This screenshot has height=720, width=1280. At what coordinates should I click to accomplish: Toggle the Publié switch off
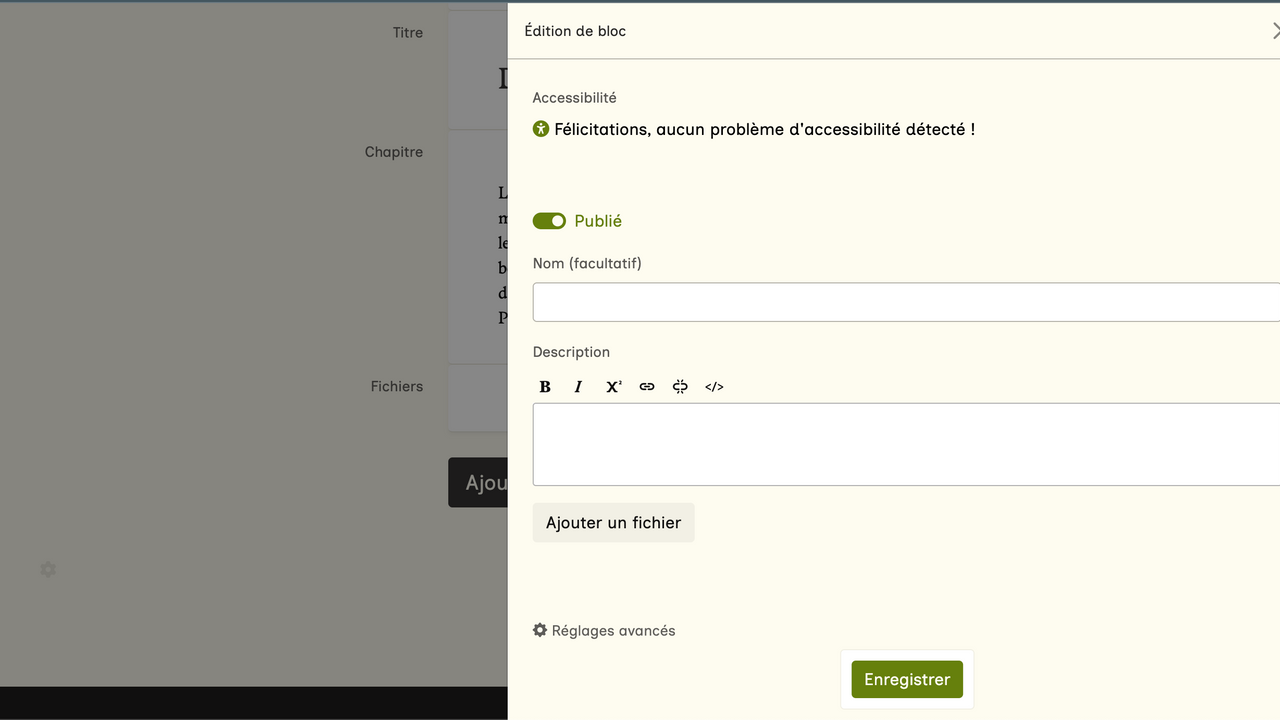pyautogui.click(x=549, y=221)
